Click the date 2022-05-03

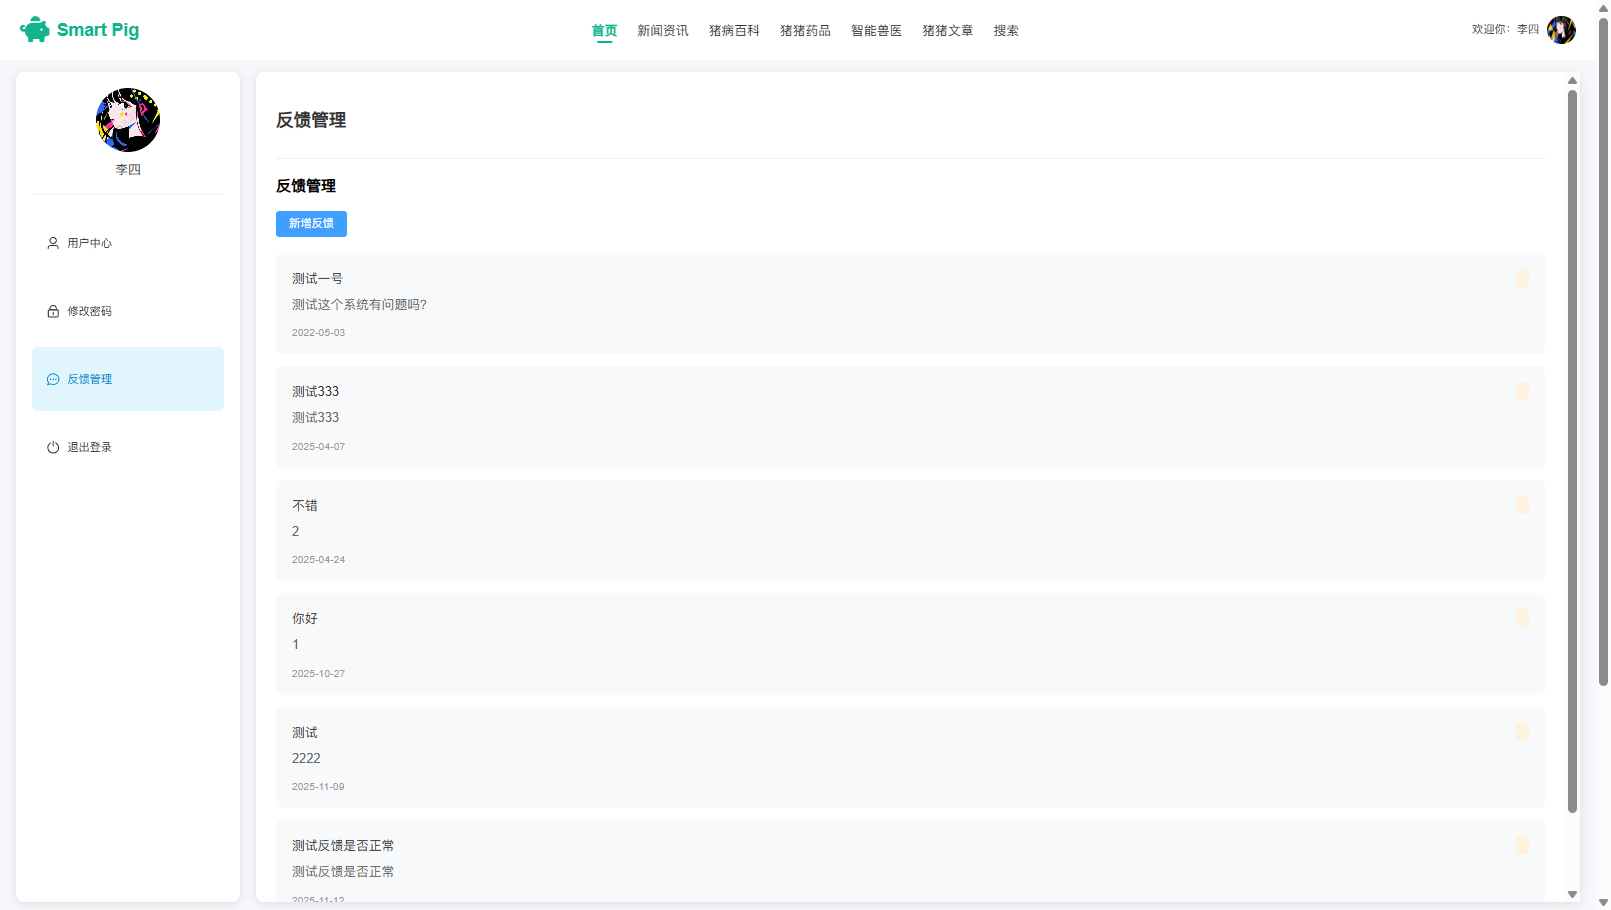click(x=318, y=333)
